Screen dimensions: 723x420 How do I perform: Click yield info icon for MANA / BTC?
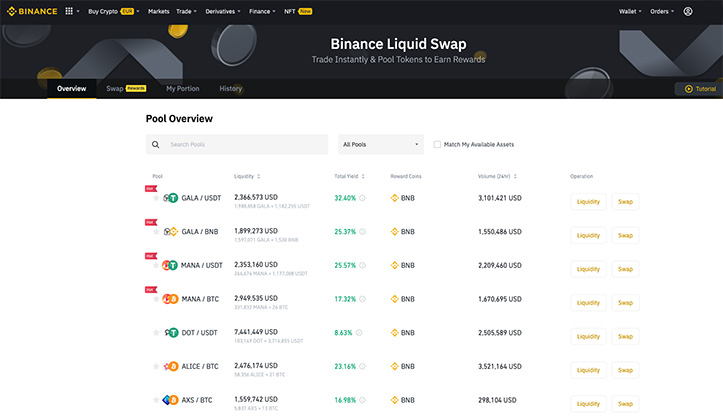[362, 299]
